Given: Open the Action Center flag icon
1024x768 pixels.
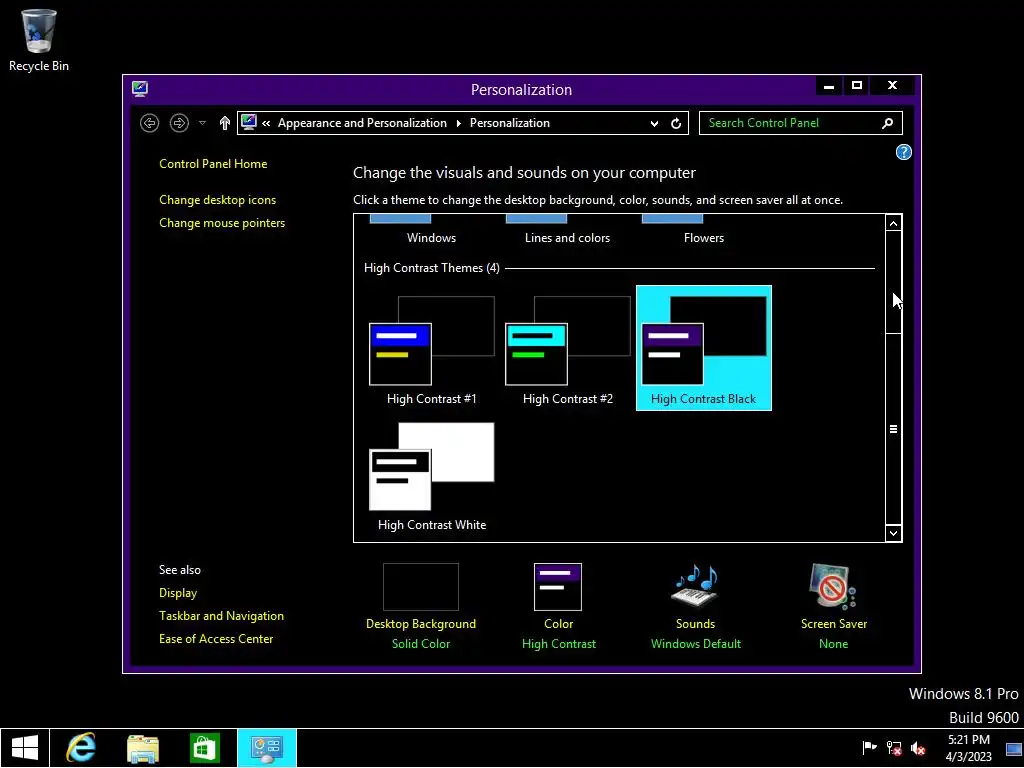Looking at the screenshot, I should point(869,748).
